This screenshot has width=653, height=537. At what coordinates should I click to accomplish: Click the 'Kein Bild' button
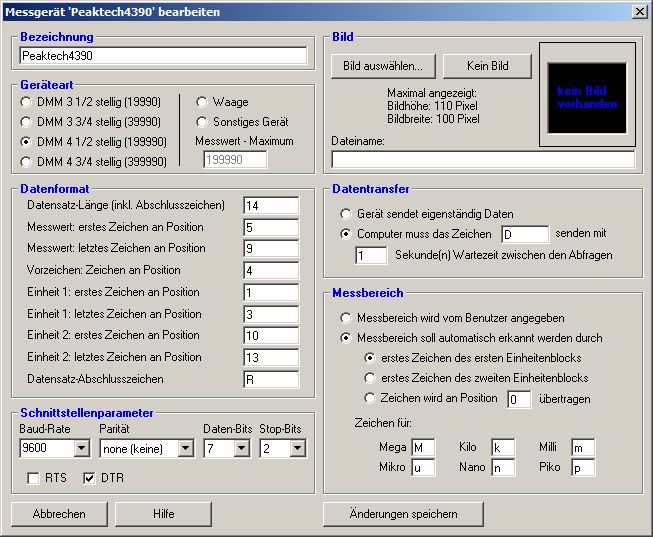click(487, 66)
